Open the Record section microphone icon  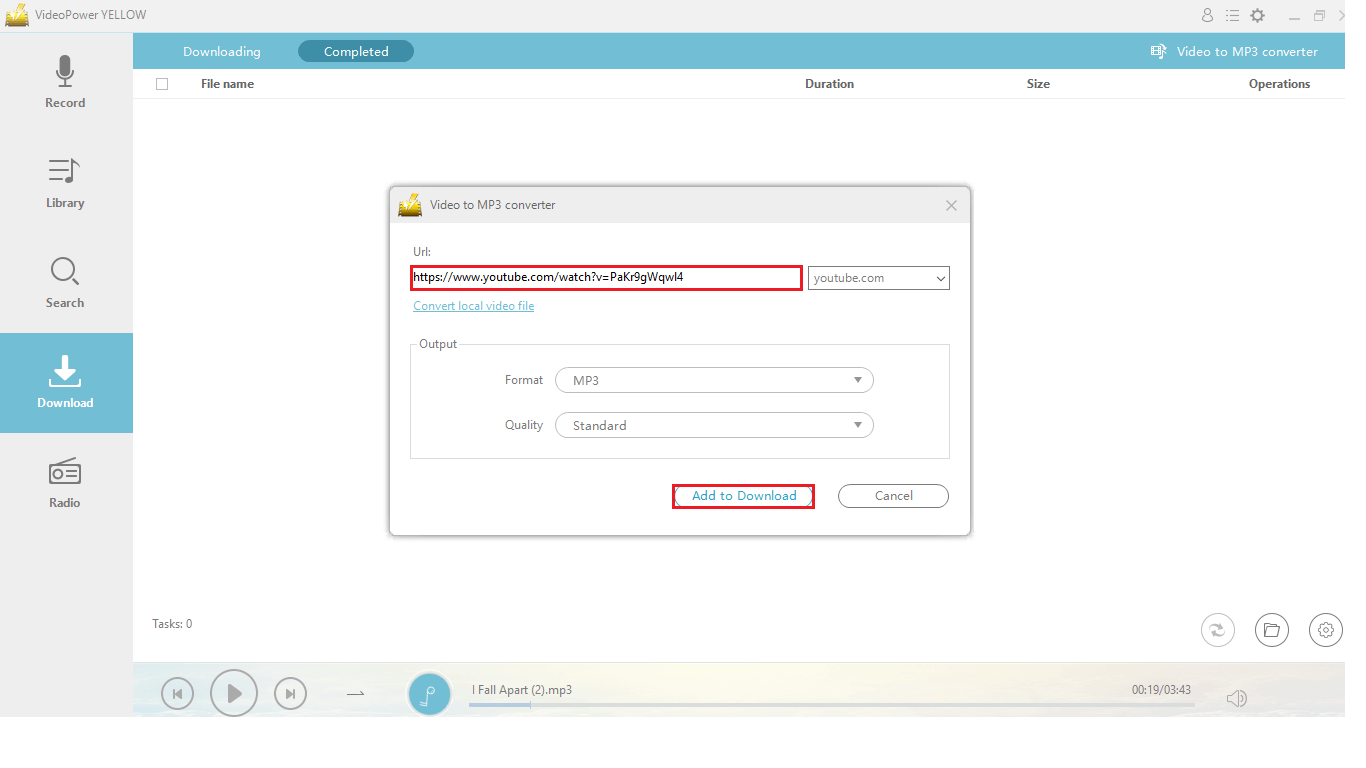65,71
